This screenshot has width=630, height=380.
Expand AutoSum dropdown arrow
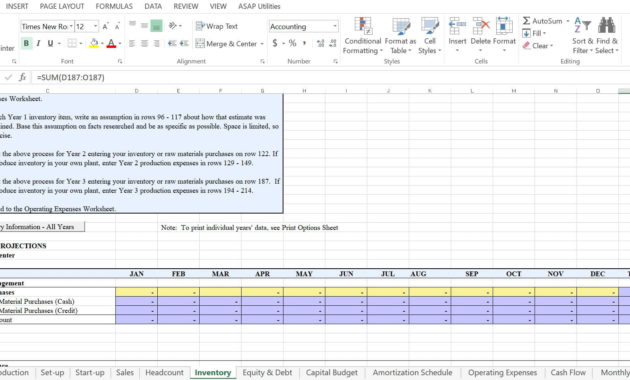click(568, 21)
